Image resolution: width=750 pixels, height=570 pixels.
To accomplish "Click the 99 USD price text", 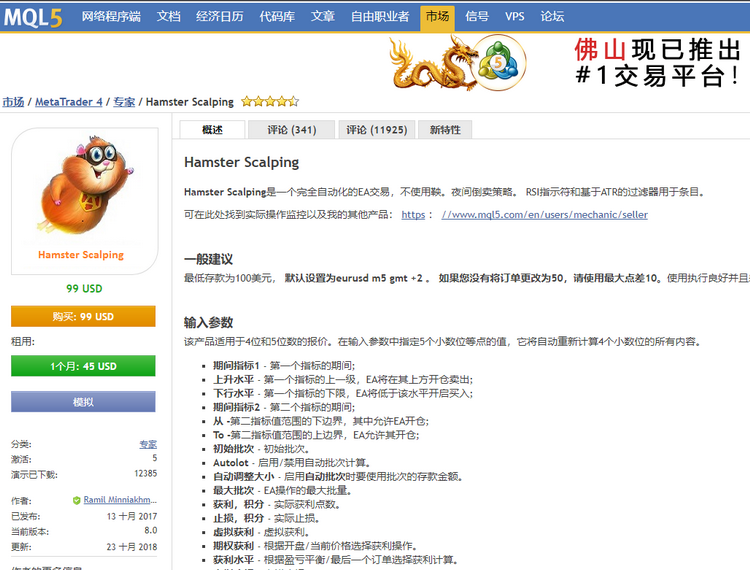I will click(84, 289).
